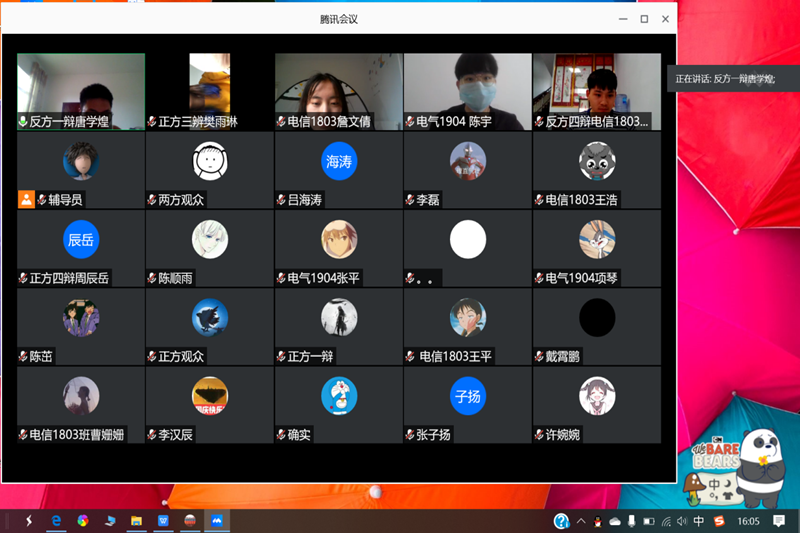
Task: Select the 电信1803詹文倩 video tile
Action: click(x=339, y=91)
